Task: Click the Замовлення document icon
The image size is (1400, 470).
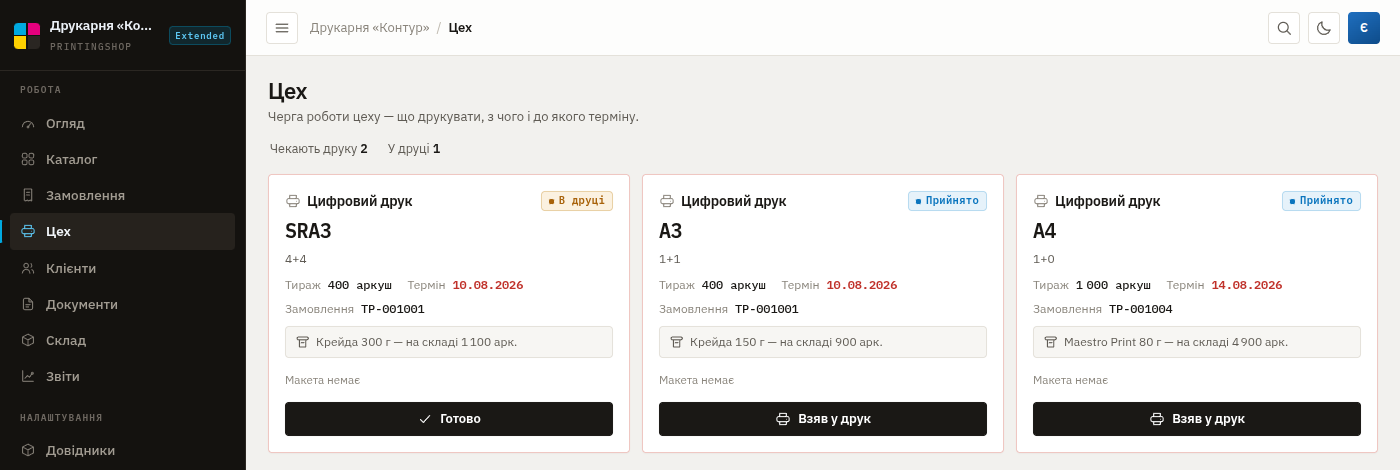Action: tap(28, 195)
